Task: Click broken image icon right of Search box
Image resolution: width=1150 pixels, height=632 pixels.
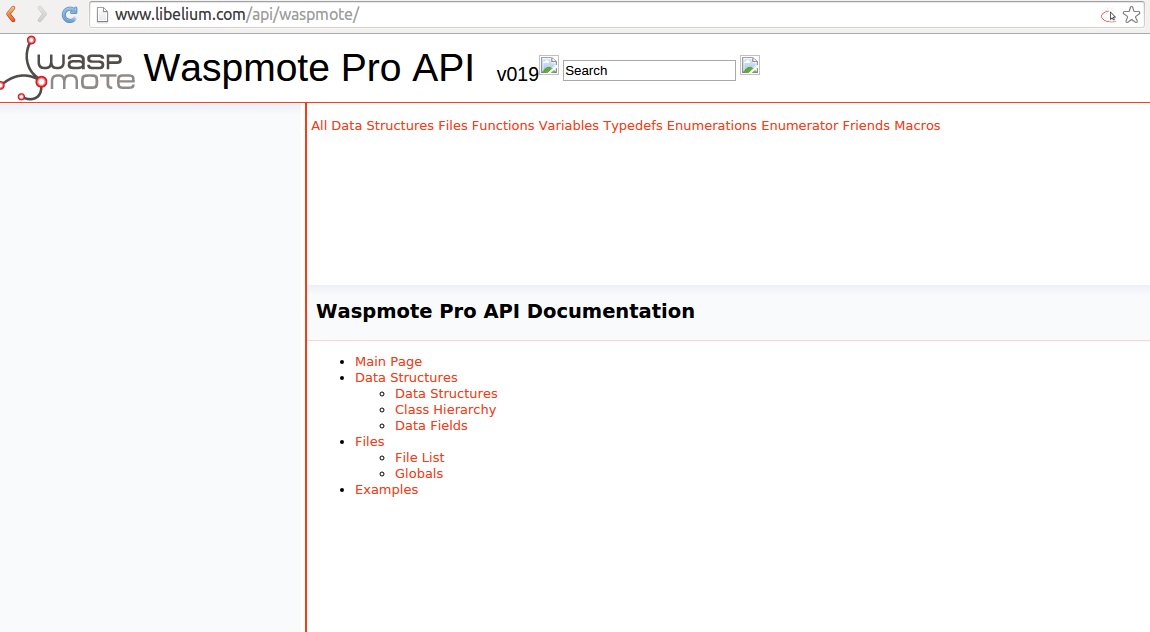Action: tap(750, 65)
